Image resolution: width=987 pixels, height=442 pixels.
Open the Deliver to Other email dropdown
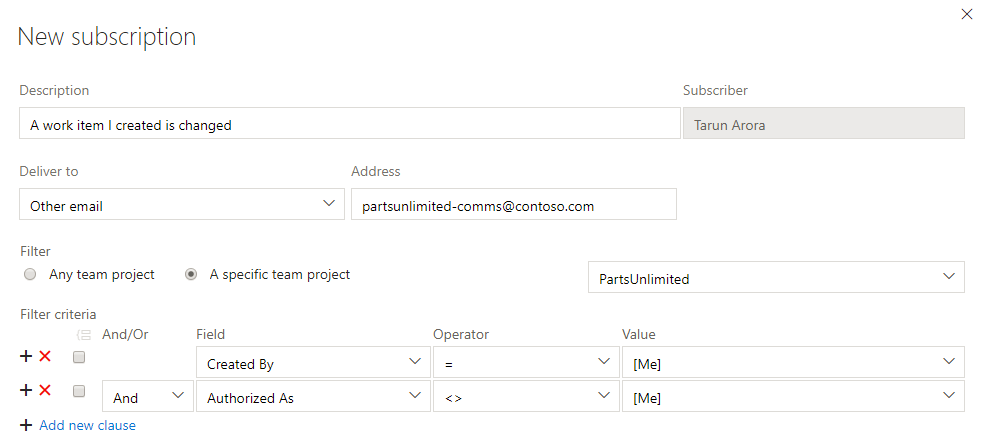[x=182, y=204]
